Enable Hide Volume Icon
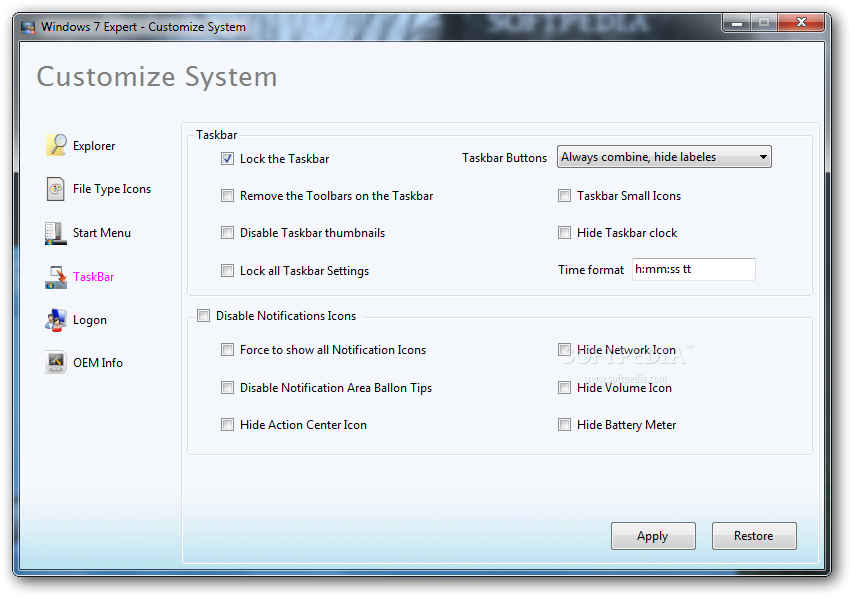The image size is (852, 597). [565, 388]
